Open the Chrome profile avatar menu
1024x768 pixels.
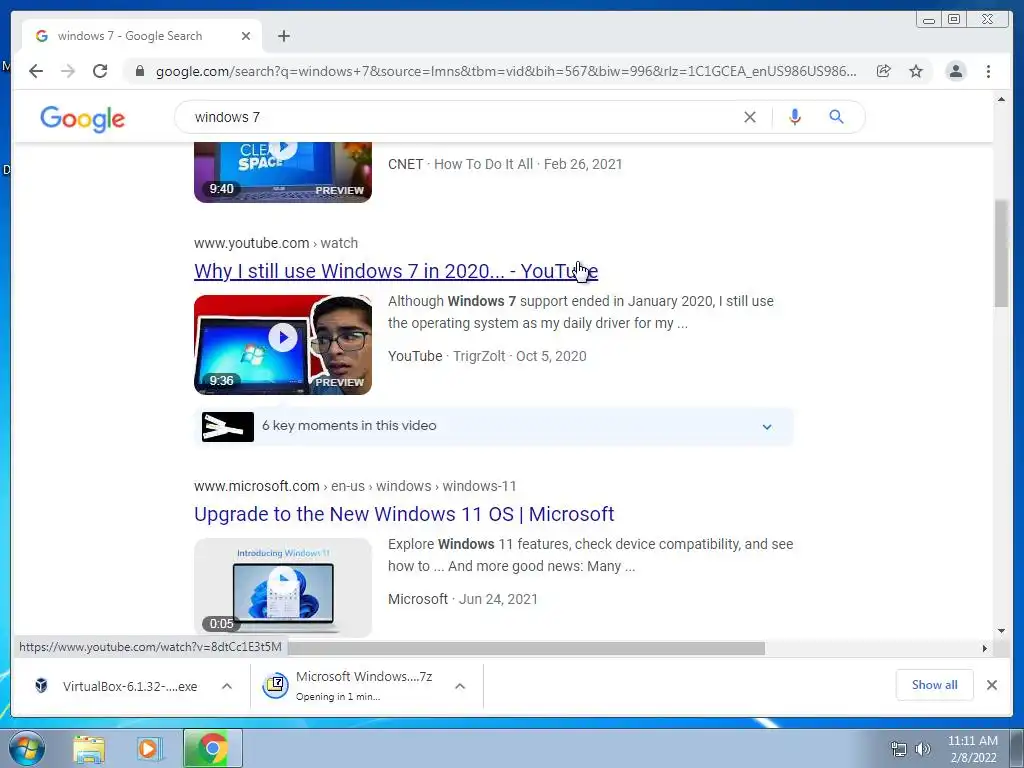[955, 71]
